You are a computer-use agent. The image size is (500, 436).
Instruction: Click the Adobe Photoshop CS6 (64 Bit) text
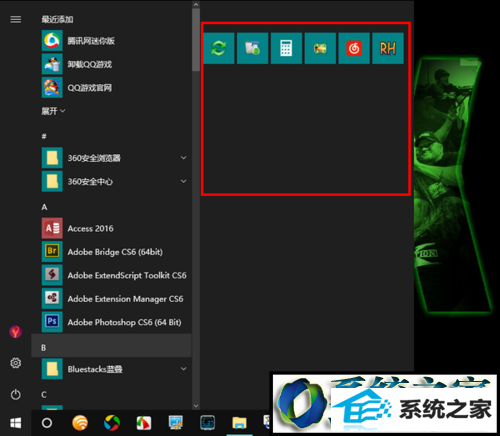[124, 322]
